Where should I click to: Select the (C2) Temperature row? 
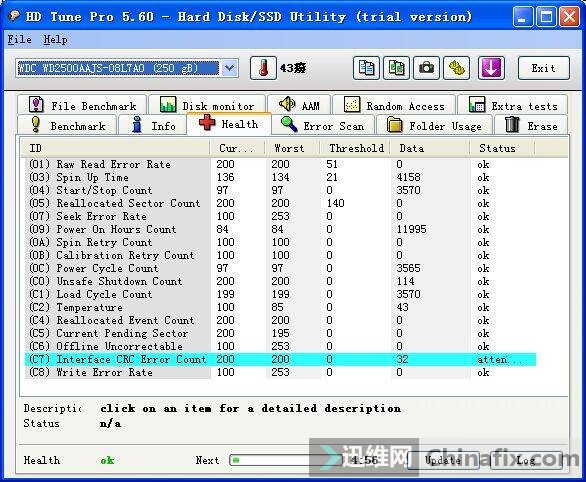[280, 307]
